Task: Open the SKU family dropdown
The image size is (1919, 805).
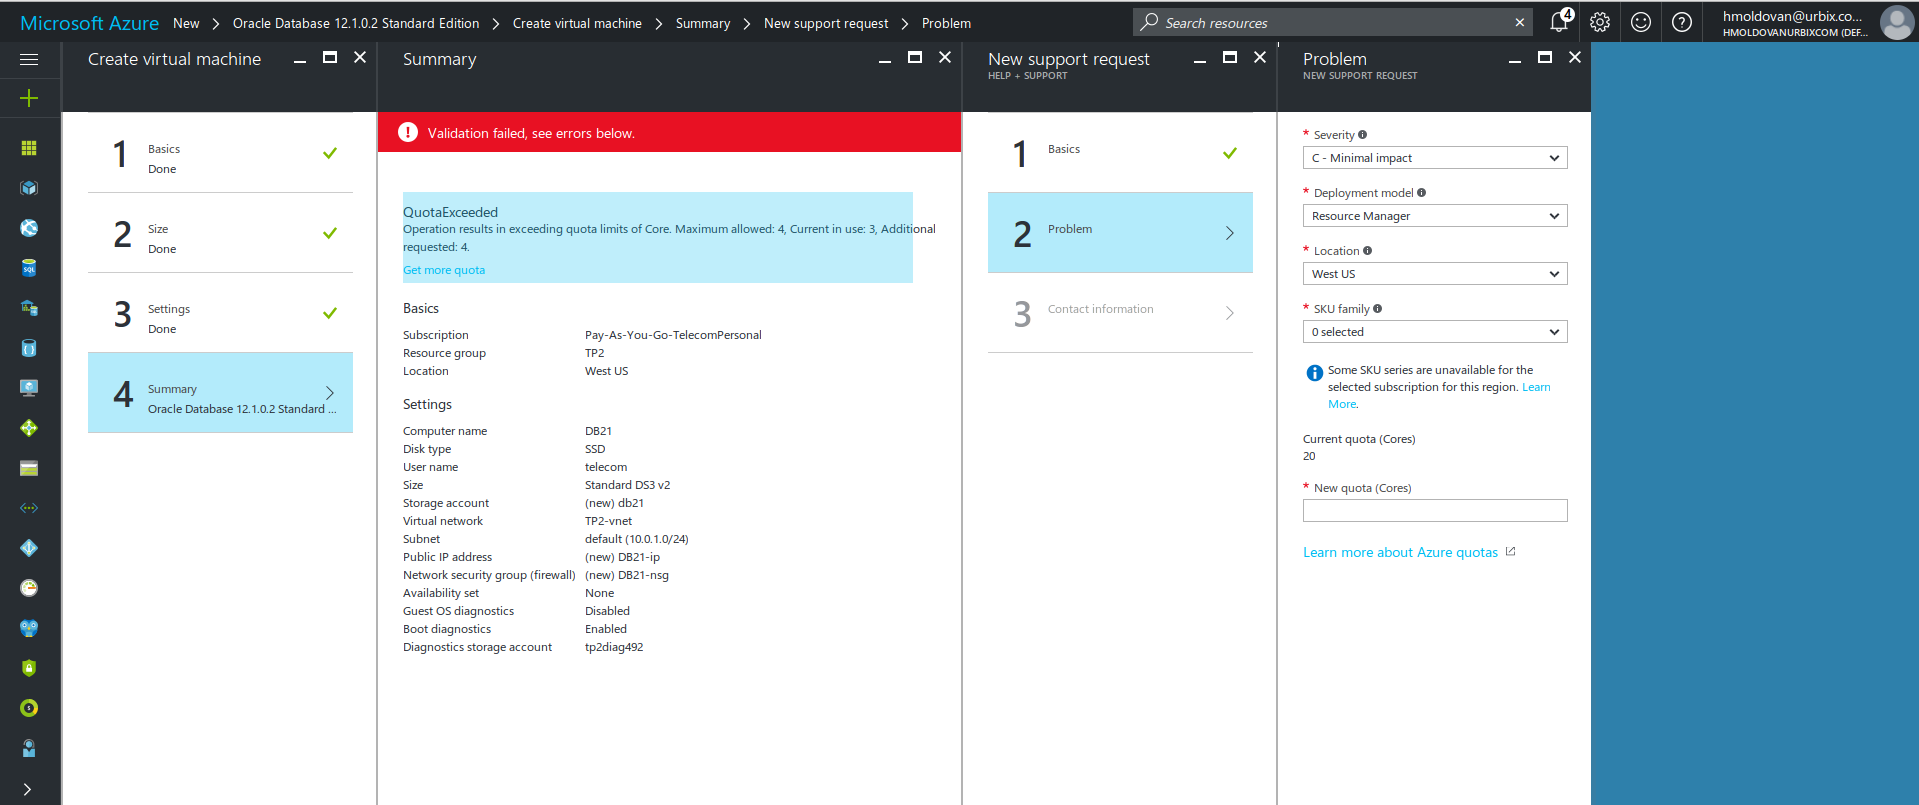Action: coord(1435,332)
